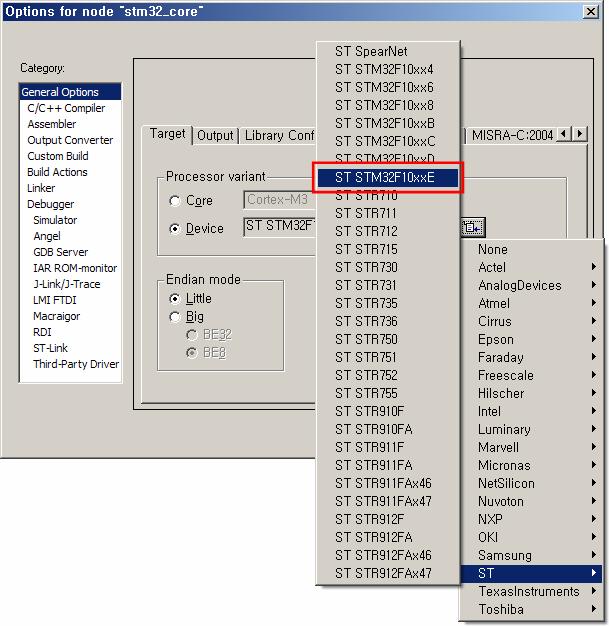Select Output Converter category

(70, 140)
